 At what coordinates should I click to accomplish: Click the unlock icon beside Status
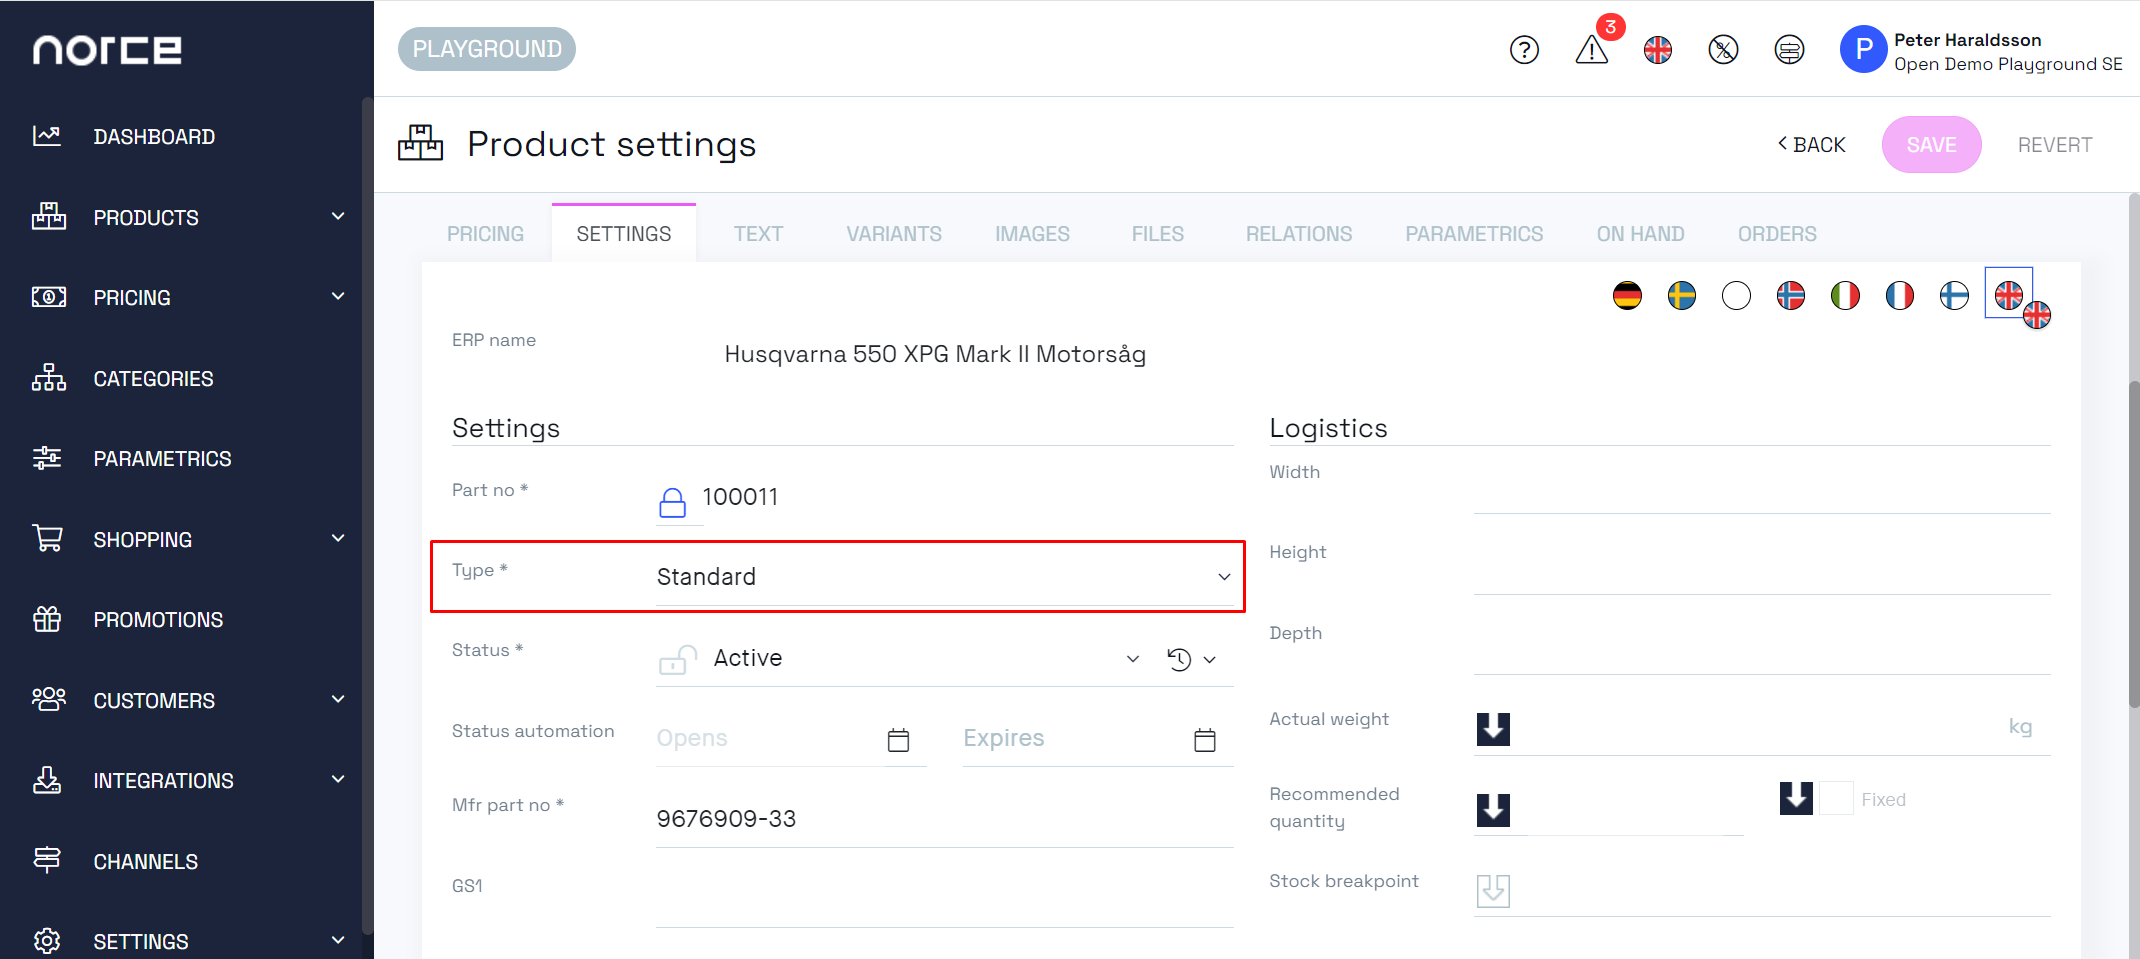pyautogui.click(x=677, y=660)
